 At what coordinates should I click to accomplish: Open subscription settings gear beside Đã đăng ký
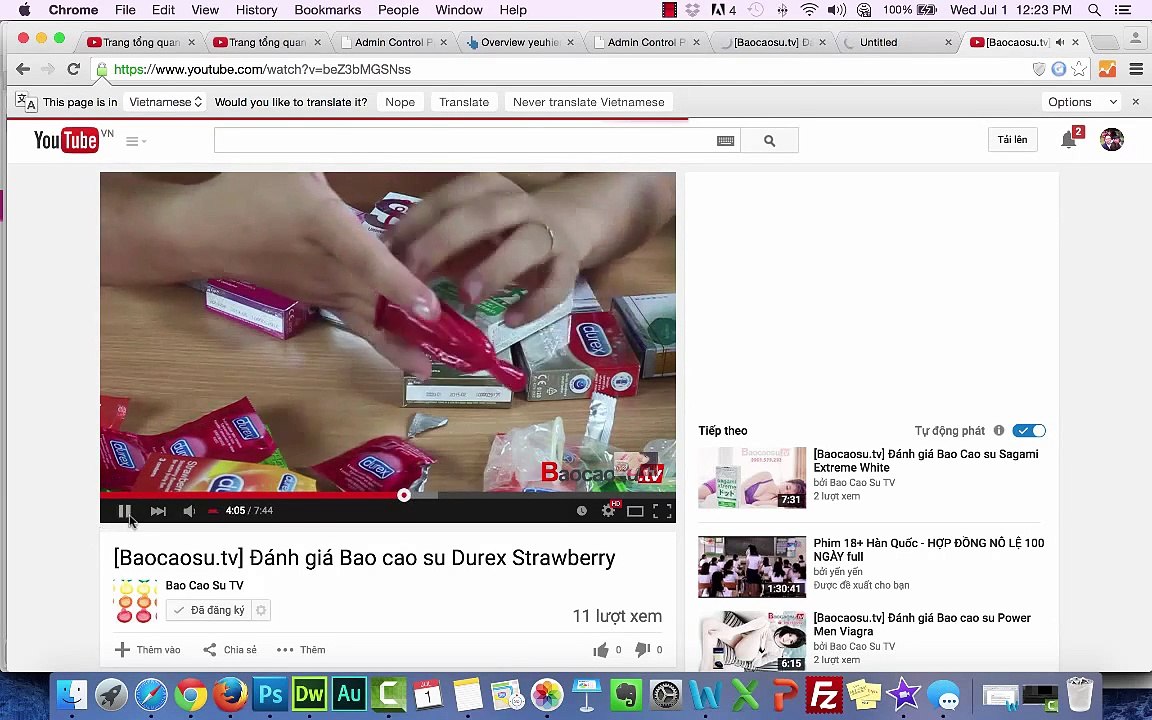coord(262,610)
